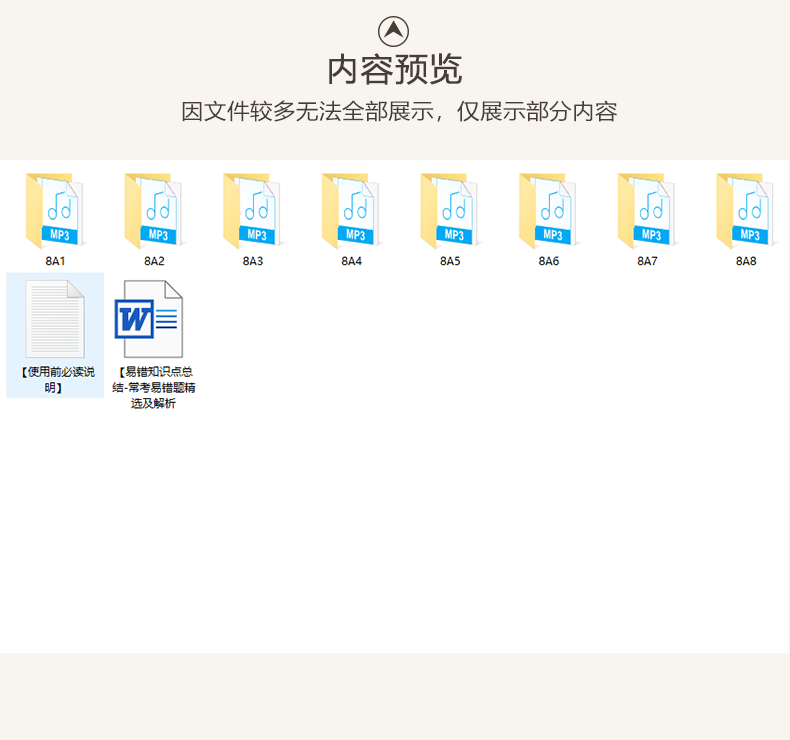Click the 8A4 folder name label
The image size is (790, 740).
(x=352, y=261)
